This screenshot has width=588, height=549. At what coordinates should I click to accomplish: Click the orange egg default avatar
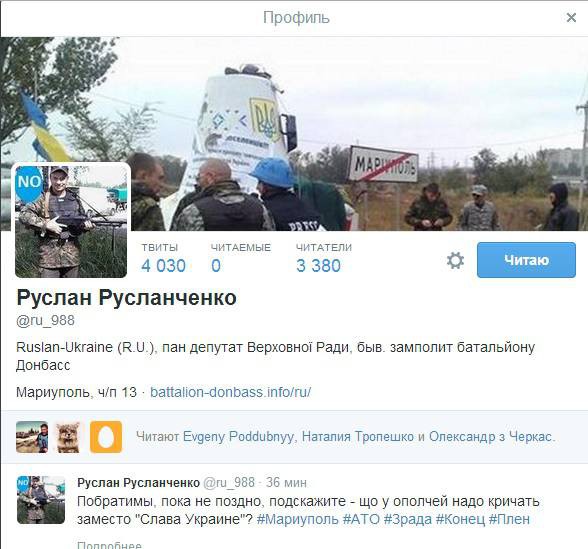point(106,437)
